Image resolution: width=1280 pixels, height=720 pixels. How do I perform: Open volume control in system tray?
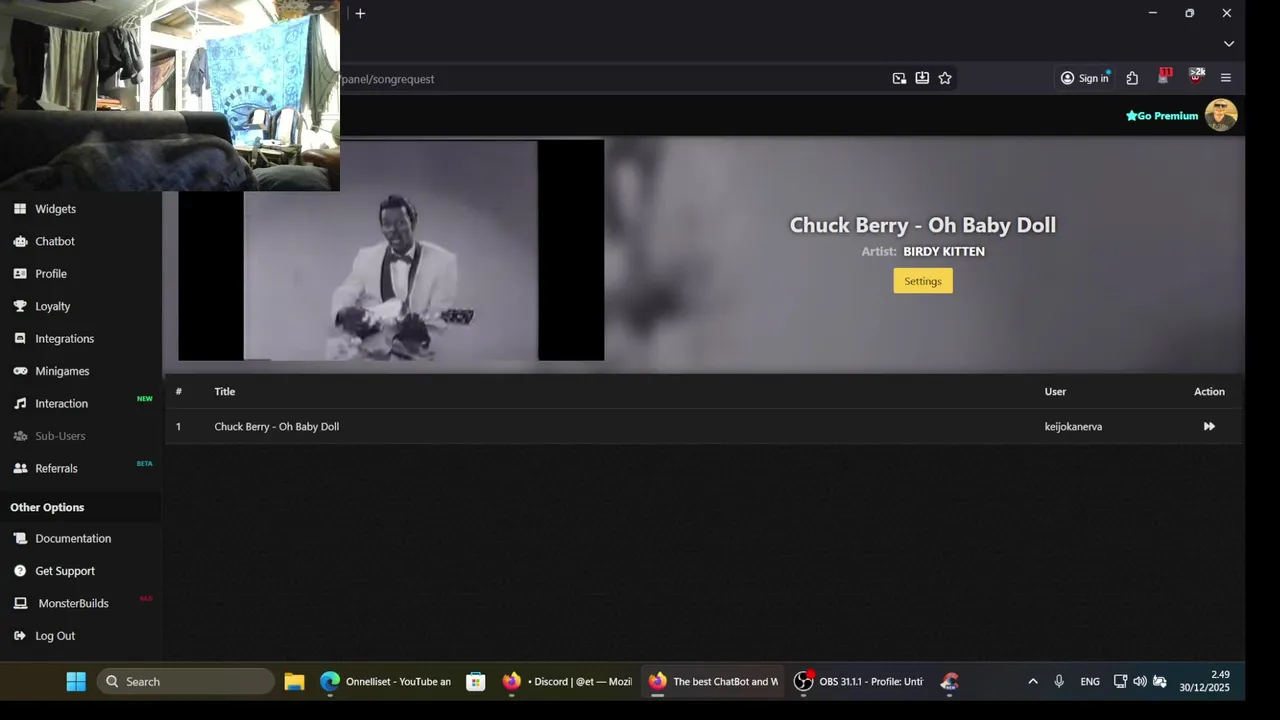[1140, 682]
